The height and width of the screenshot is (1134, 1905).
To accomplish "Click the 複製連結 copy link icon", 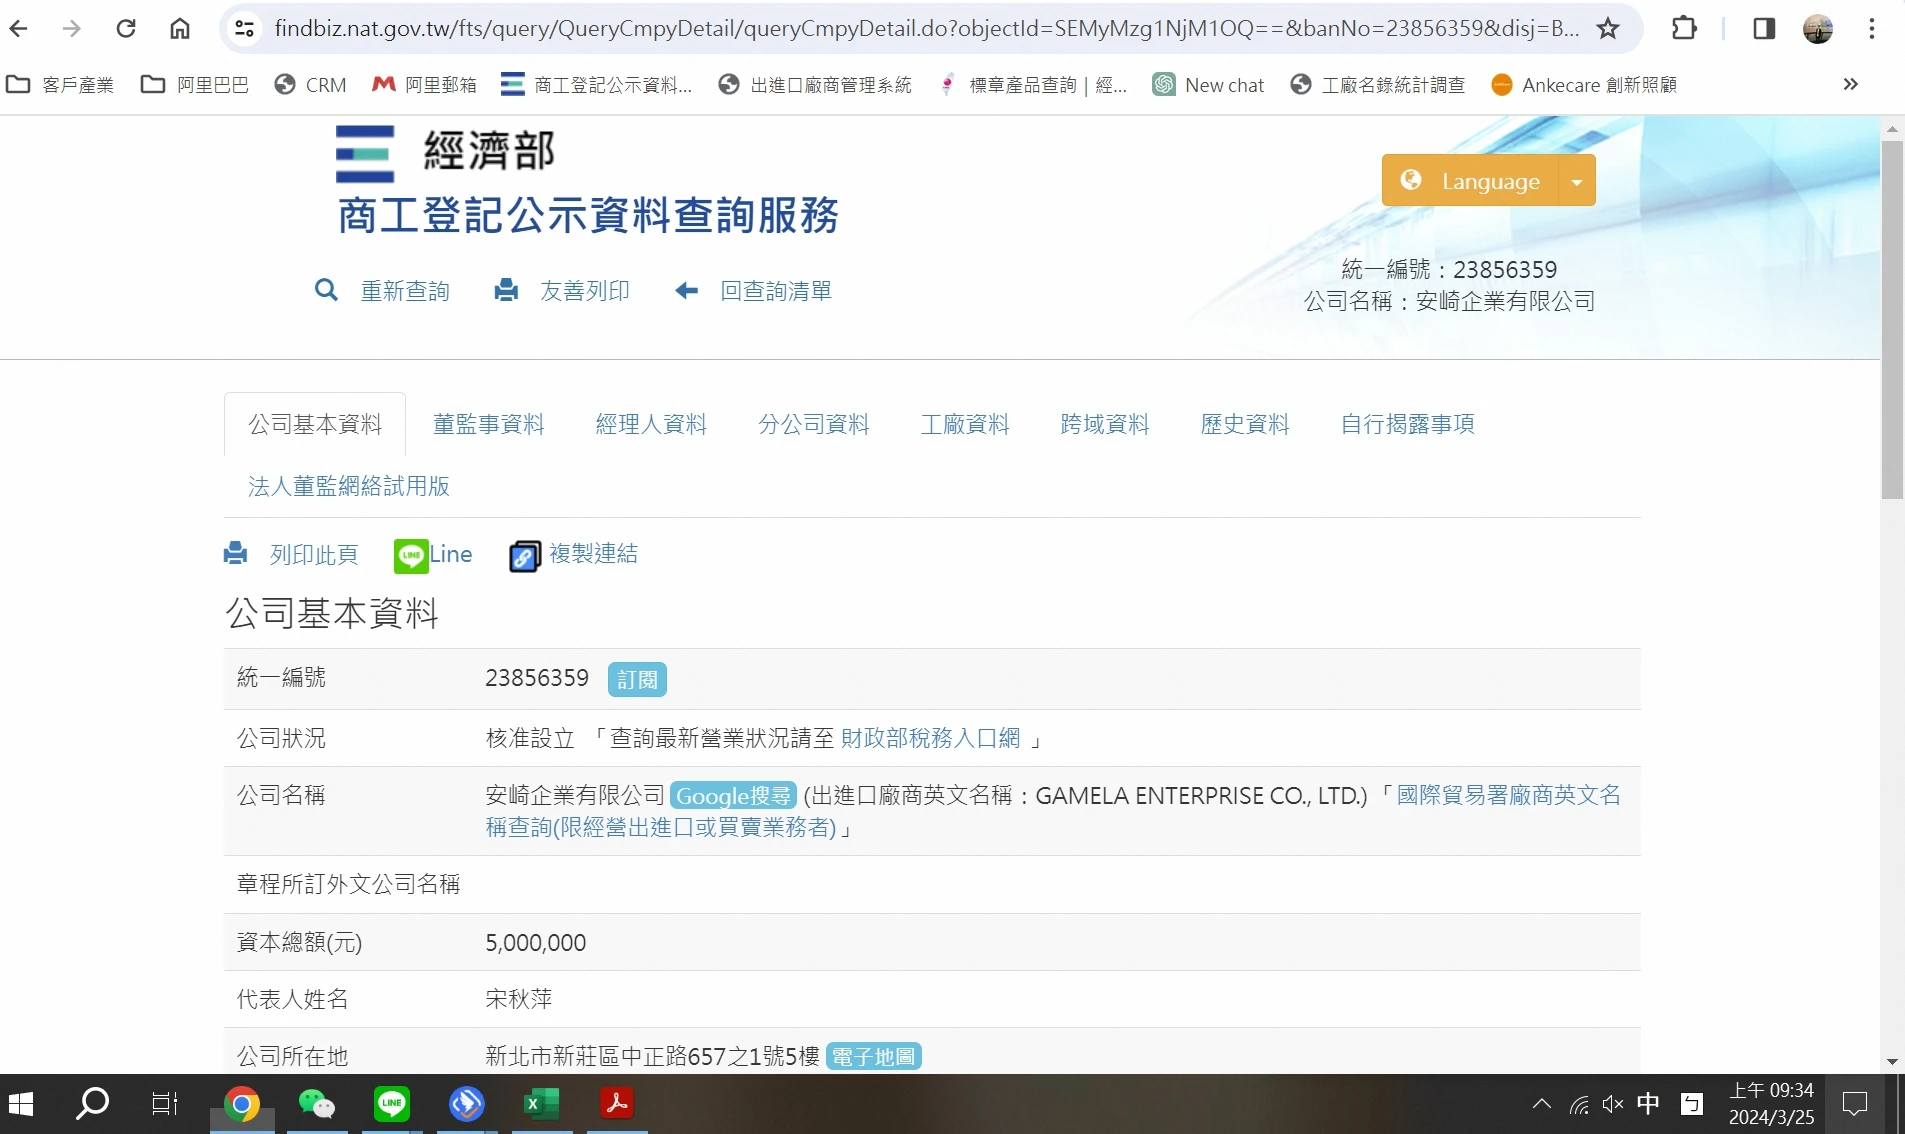I will (x=525, y=555).
